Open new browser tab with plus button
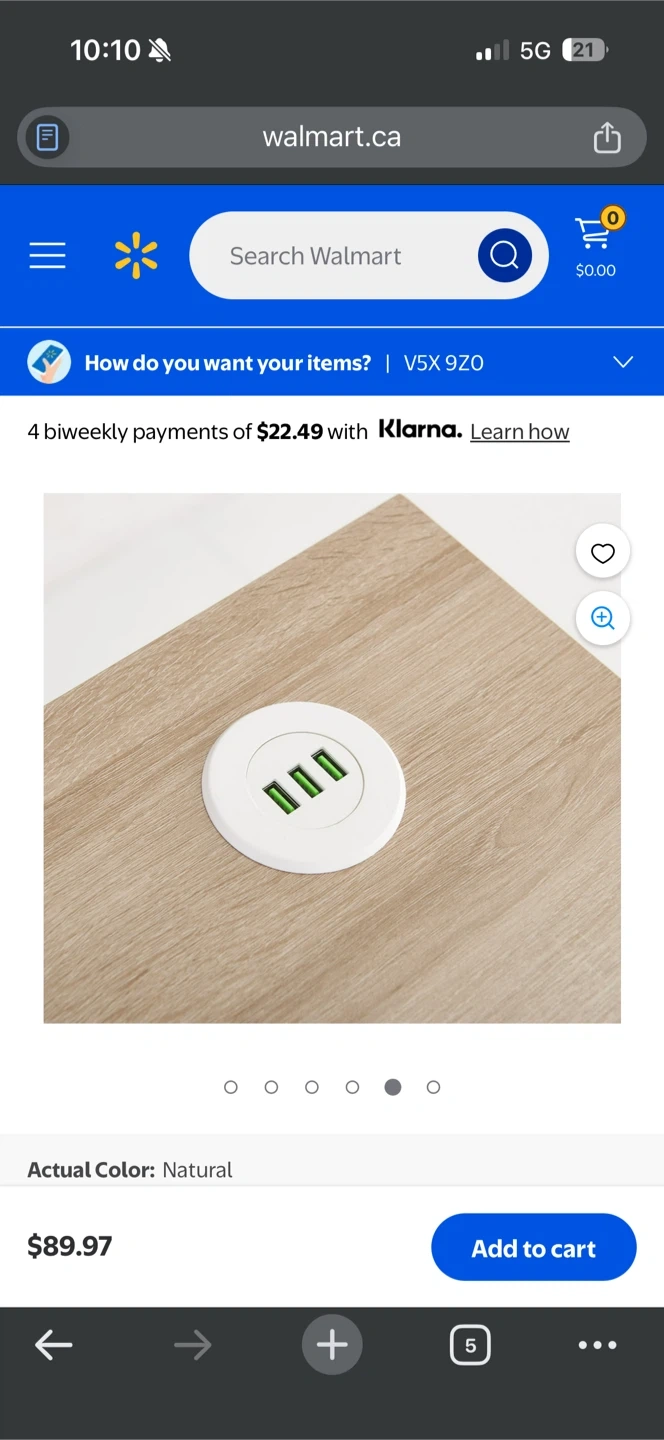664x1440 pixels. pos(332,1345)
